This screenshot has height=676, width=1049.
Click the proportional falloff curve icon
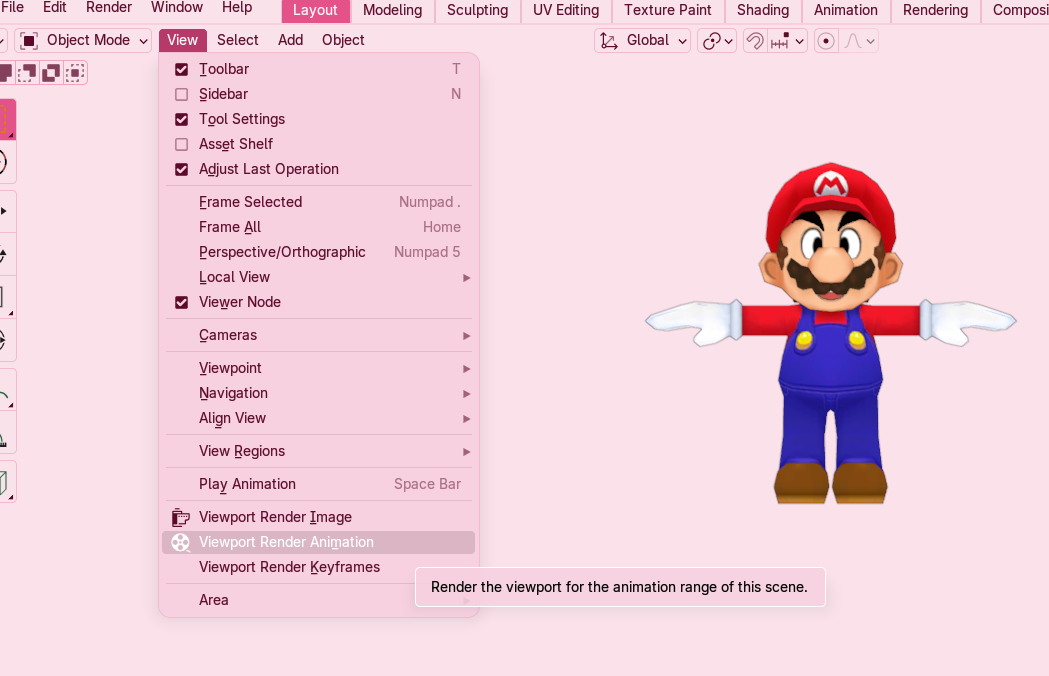click(853, 41)
